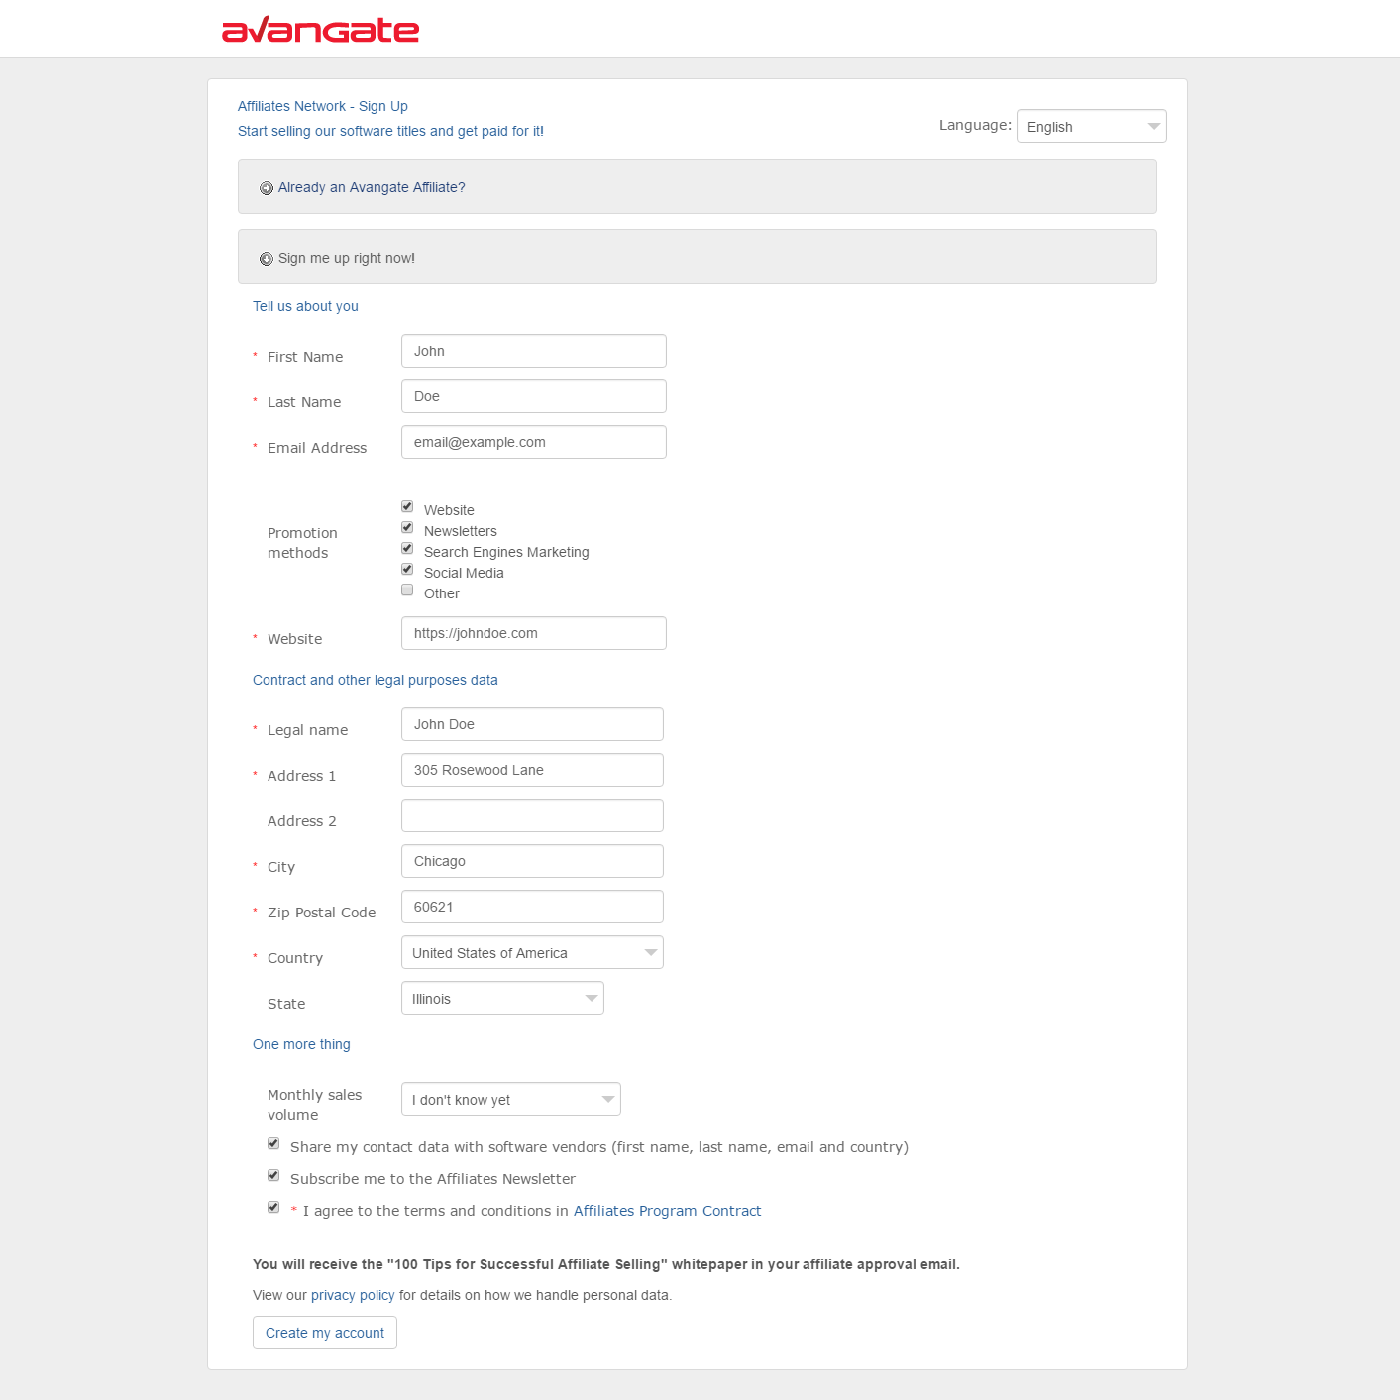Click Start selling our software titles text
Image resolution: width=1400 pixels, height=1400 pixels.
[x=391, y=131]
